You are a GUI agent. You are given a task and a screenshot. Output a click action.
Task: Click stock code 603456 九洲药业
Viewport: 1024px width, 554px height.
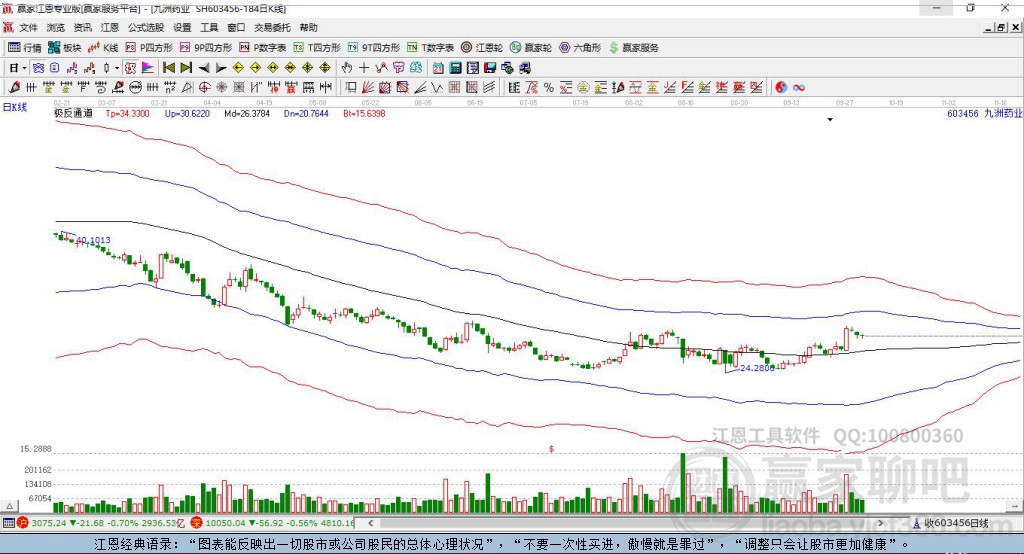[984, 113]
